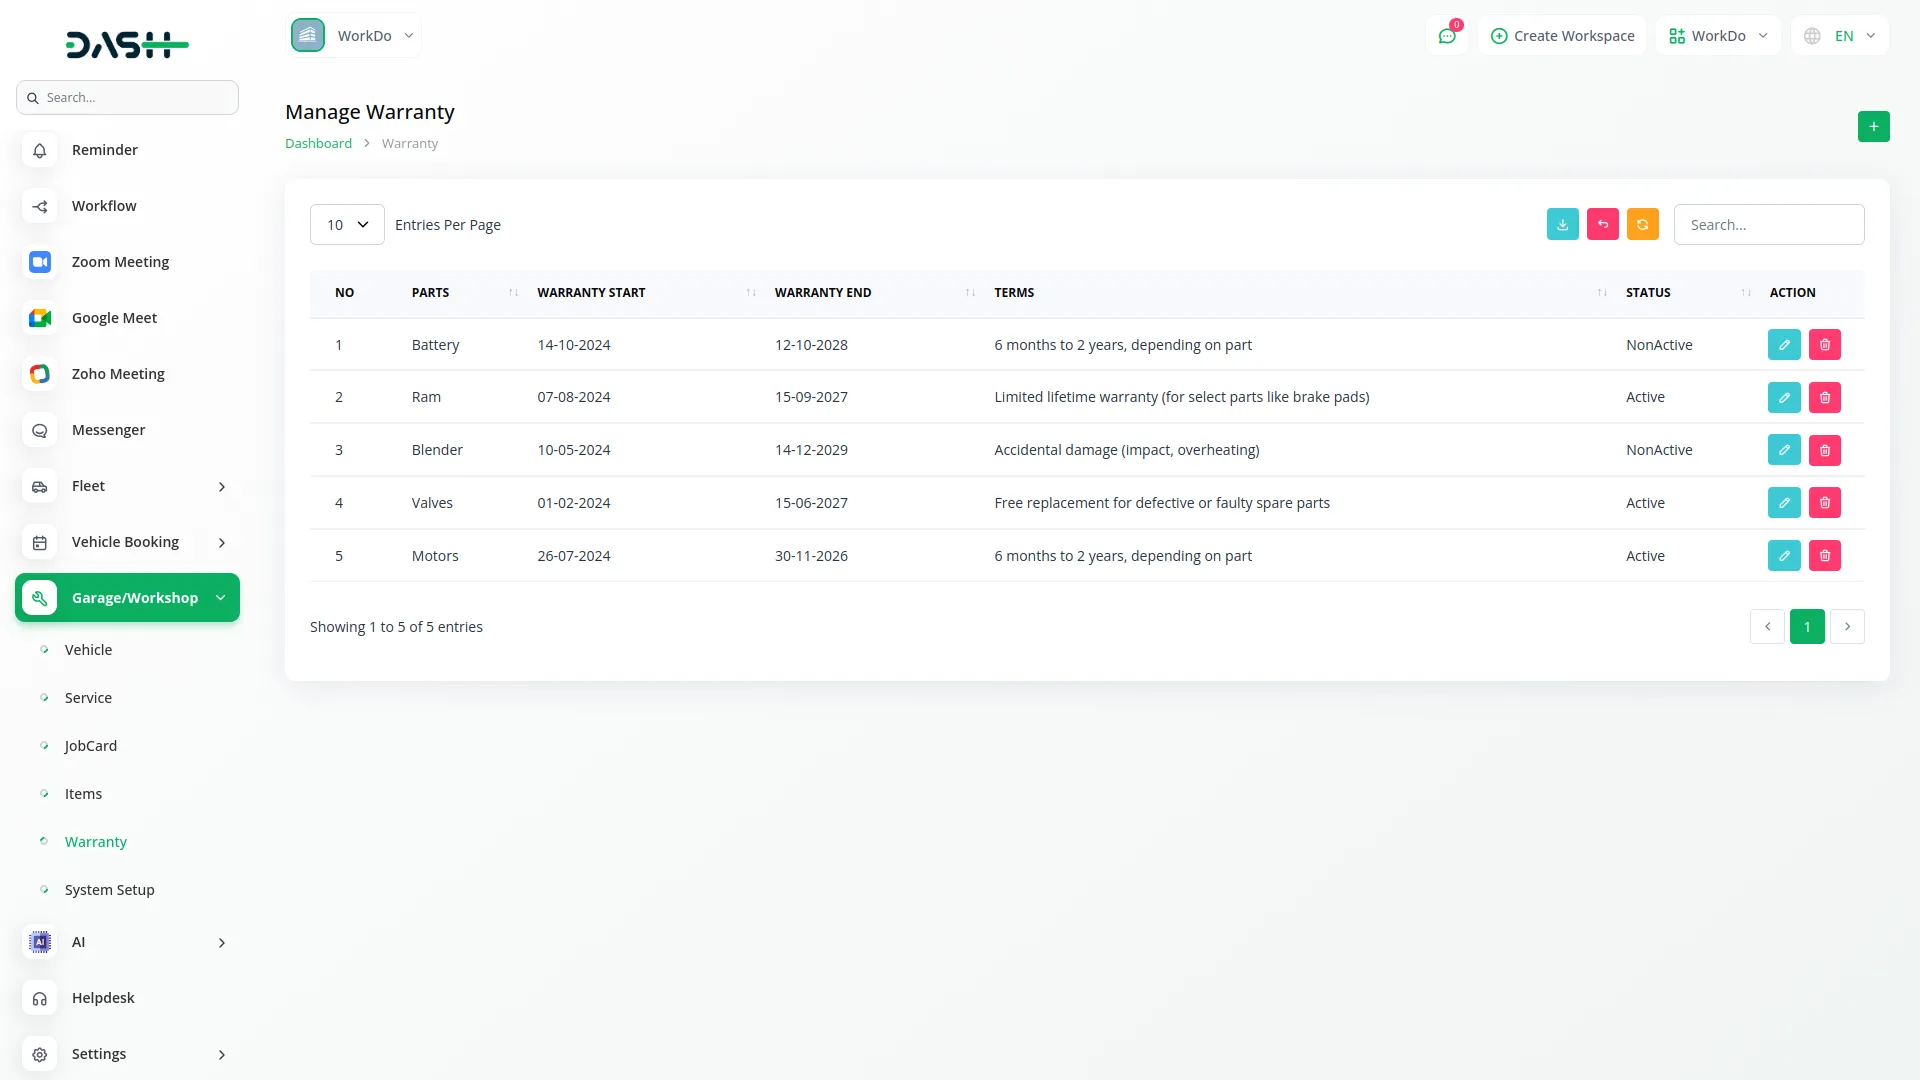Click the table search input field
1920x1080 pixels.
1768,225
